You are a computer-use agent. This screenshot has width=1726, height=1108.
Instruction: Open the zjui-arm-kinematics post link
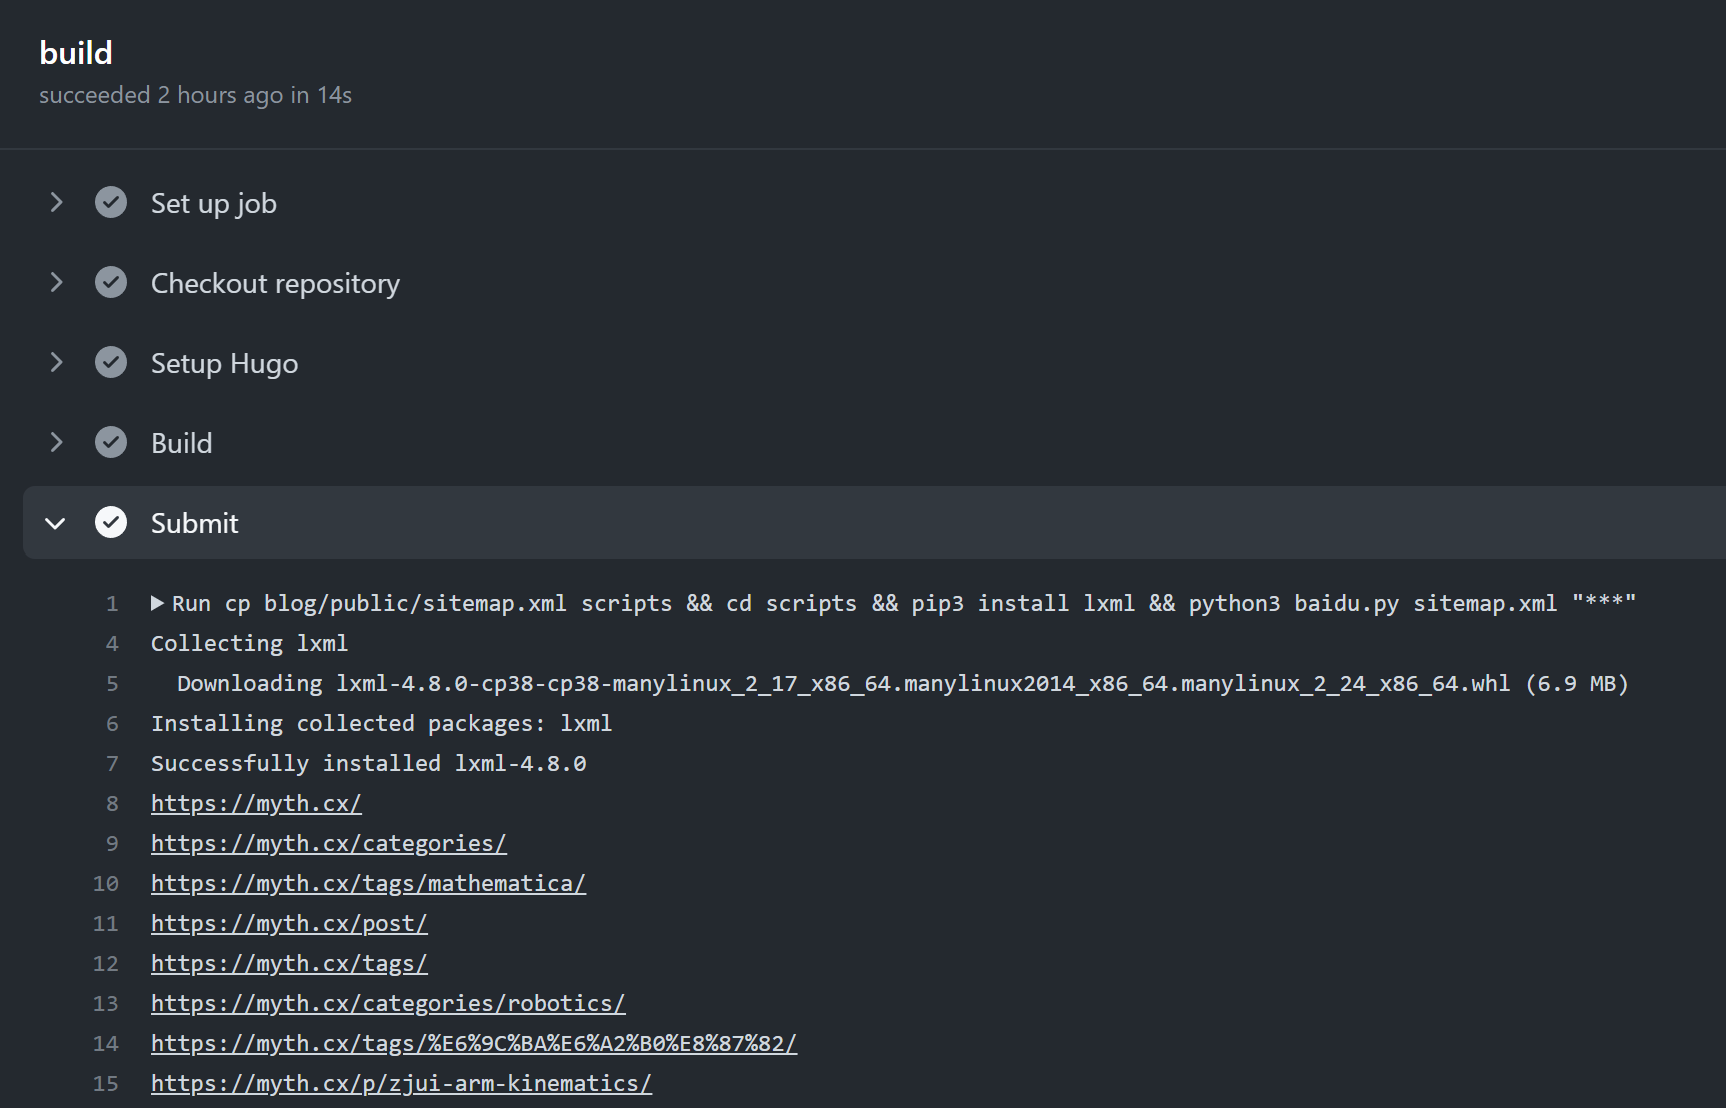tap(401, 1084)
